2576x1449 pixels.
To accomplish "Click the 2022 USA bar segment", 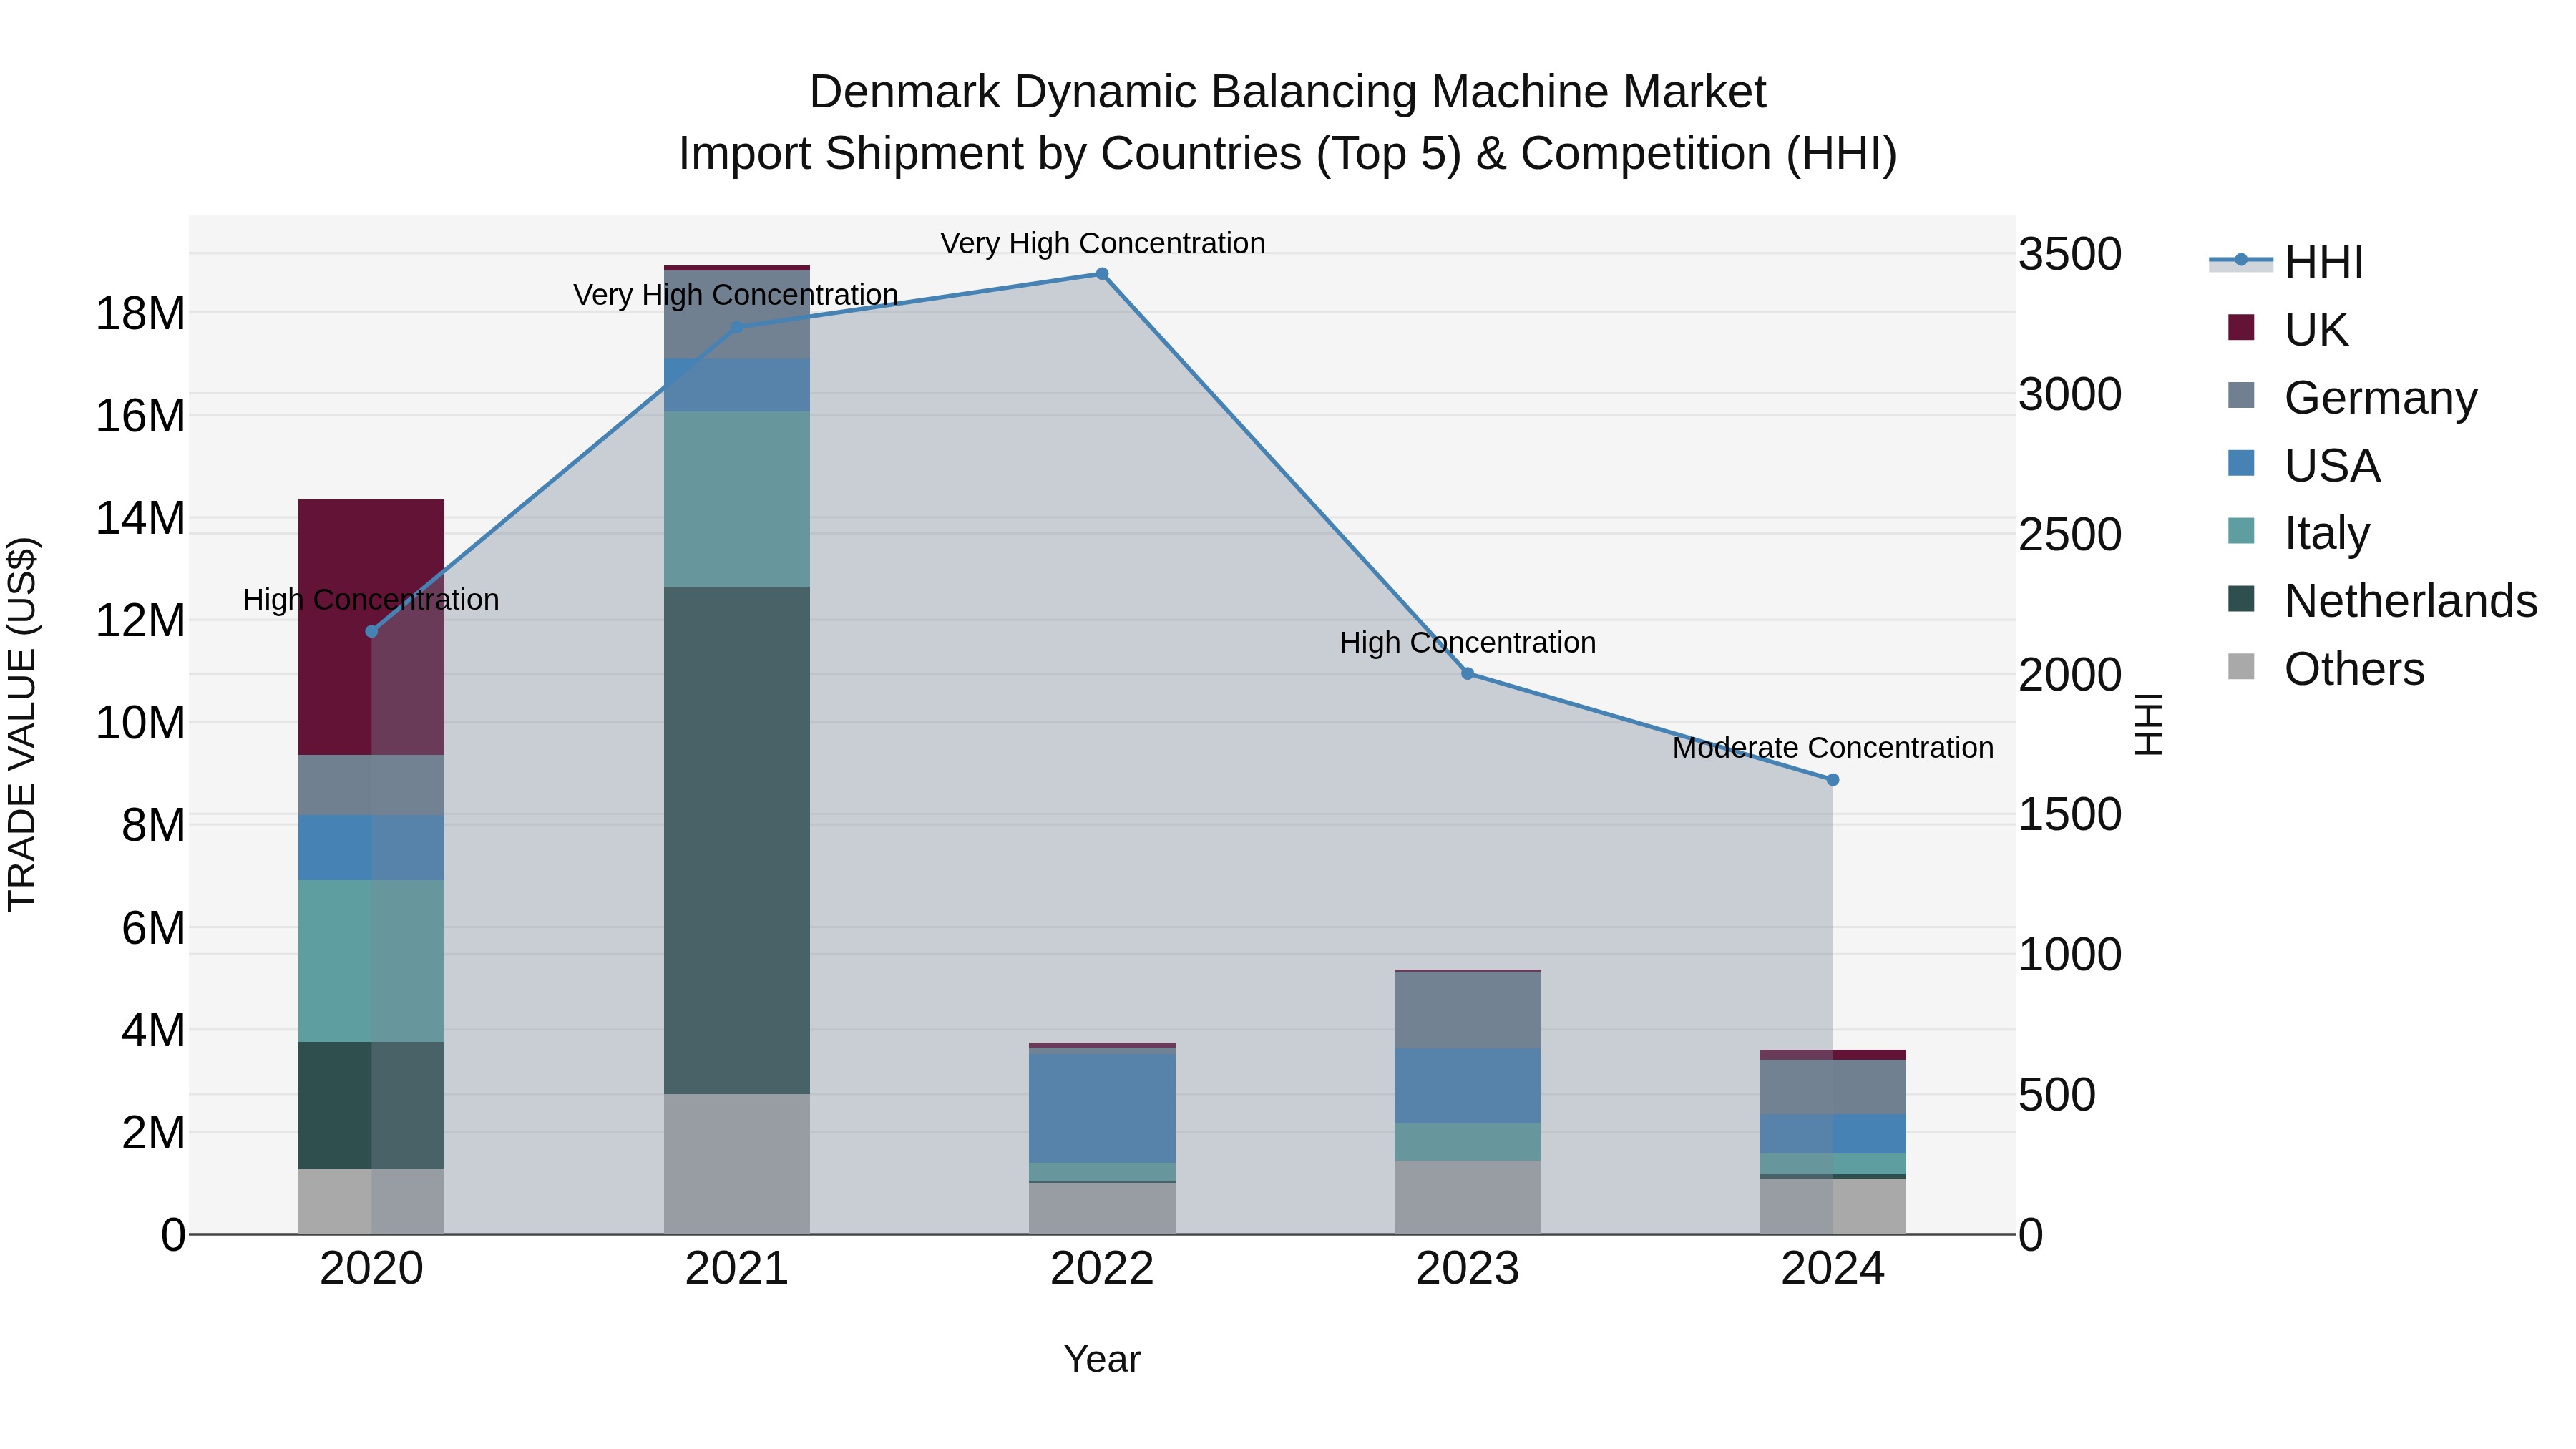I will 1102,1108.
